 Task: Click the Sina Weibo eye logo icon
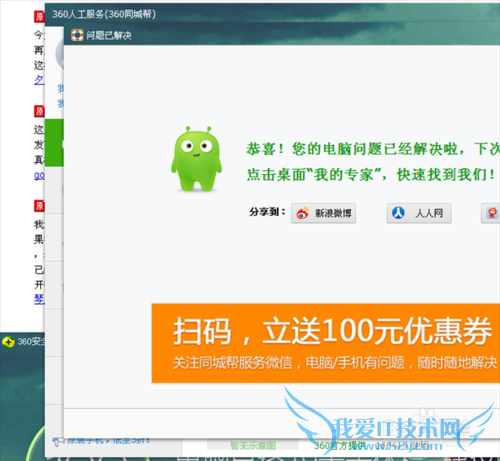pos(303,213)
